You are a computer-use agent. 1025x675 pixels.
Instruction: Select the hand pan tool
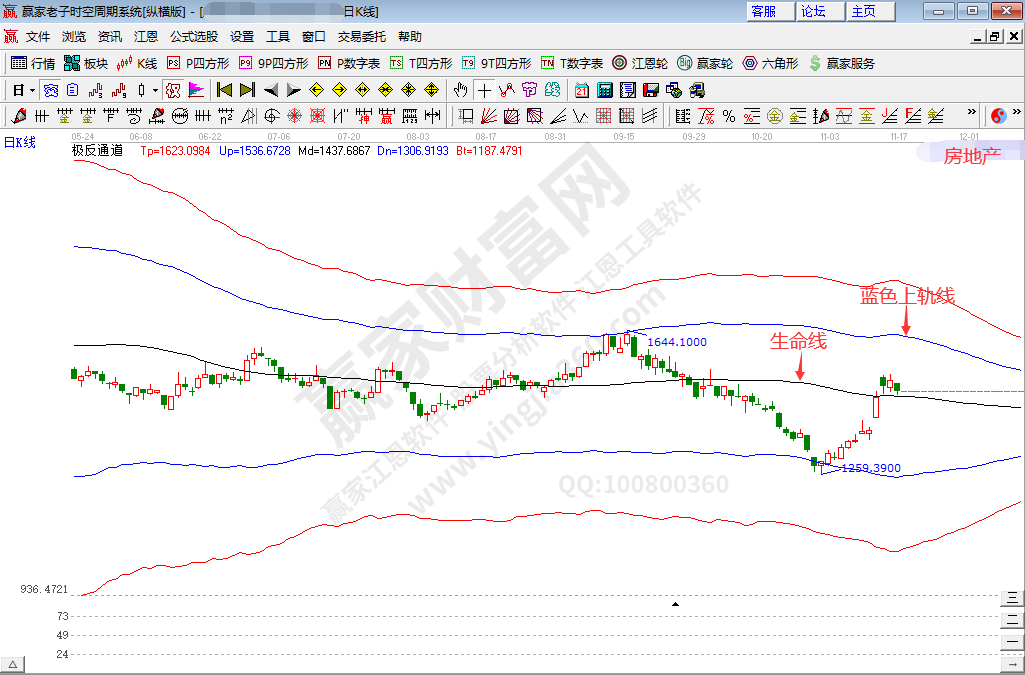point(460,90)
